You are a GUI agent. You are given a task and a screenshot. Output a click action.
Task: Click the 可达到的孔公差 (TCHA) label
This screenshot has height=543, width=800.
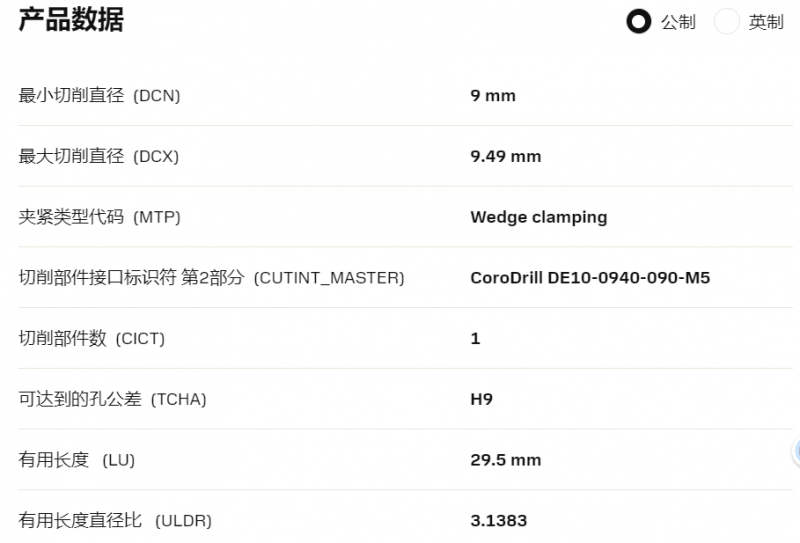[112, 399]
